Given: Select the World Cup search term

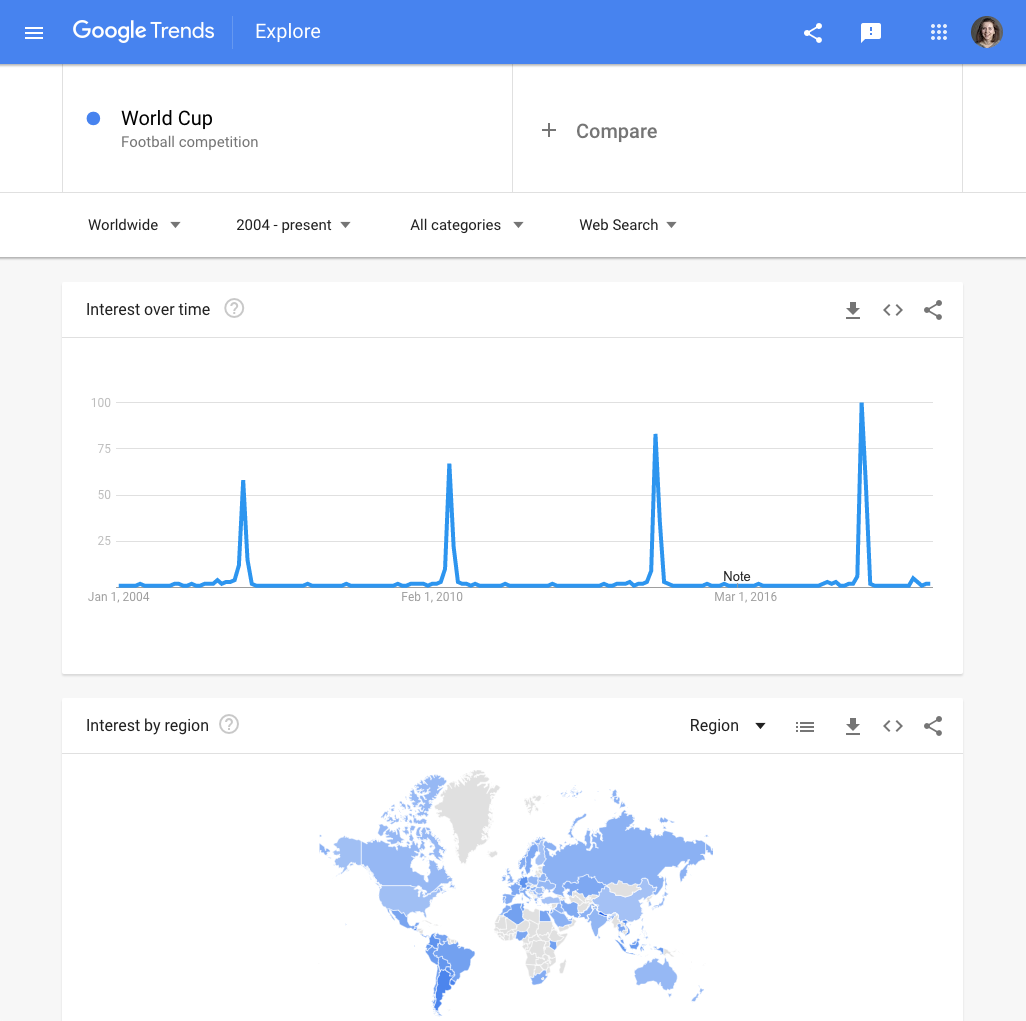Looking at the screenshot, I should point(167,118).
